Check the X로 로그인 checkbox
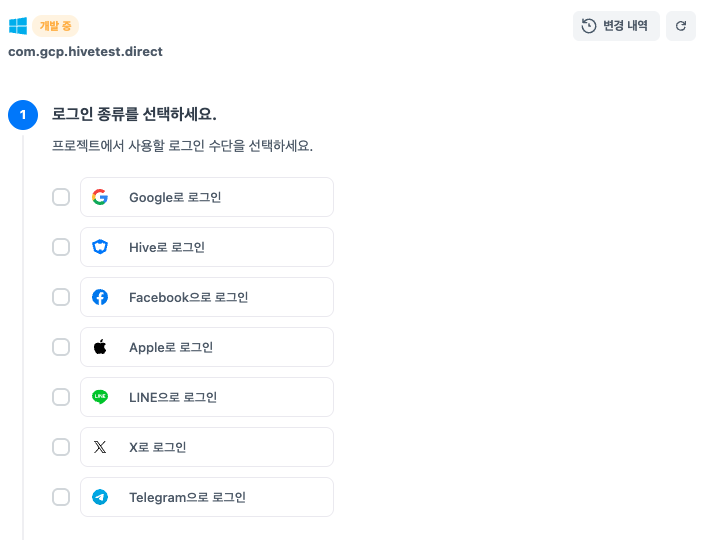The image size is (702, 540). pyautogui.click(x=61, y=447)
